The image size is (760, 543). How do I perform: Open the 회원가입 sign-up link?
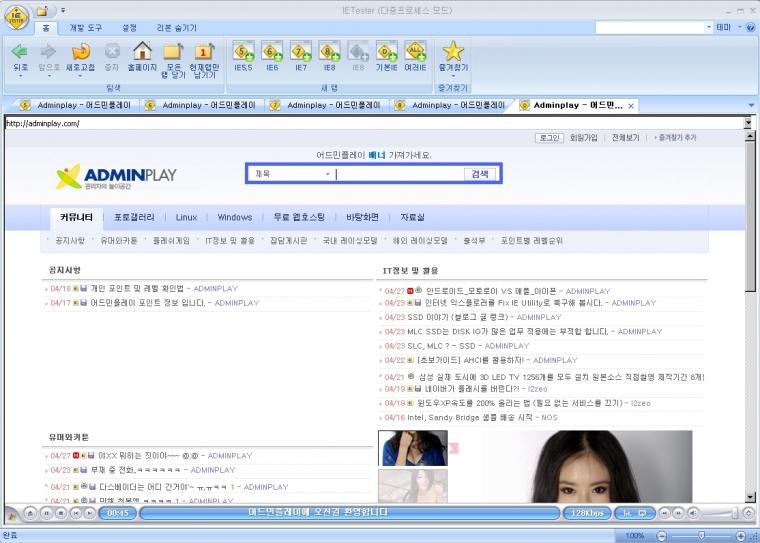[583, 138]
